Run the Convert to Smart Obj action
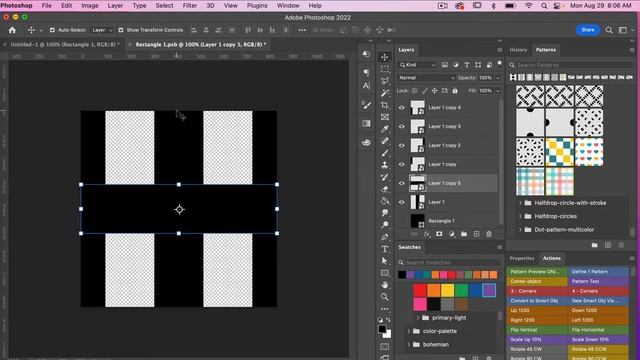The image size is (640, 360). (x=537, y=301)
